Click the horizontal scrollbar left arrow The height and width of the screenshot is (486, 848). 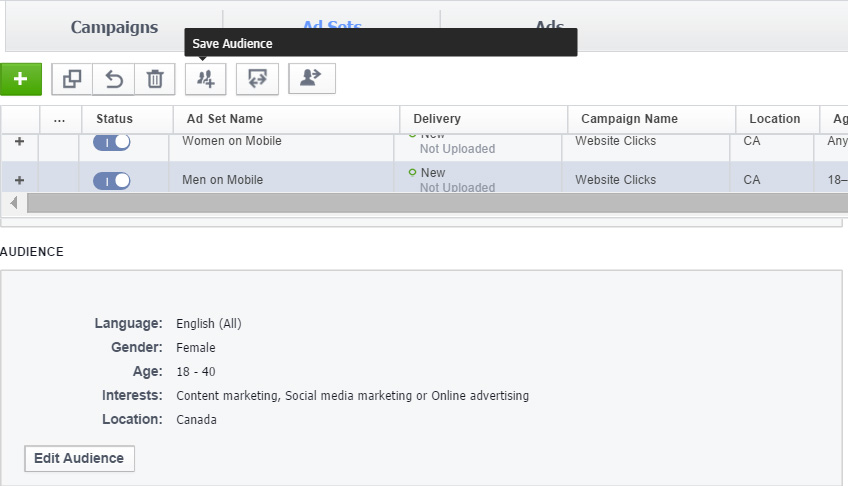pos(14,203)
